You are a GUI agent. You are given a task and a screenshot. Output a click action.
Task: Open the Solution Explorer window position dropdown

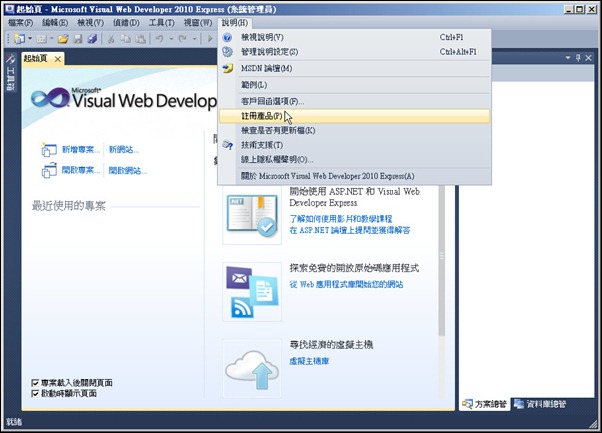(568, 58)
